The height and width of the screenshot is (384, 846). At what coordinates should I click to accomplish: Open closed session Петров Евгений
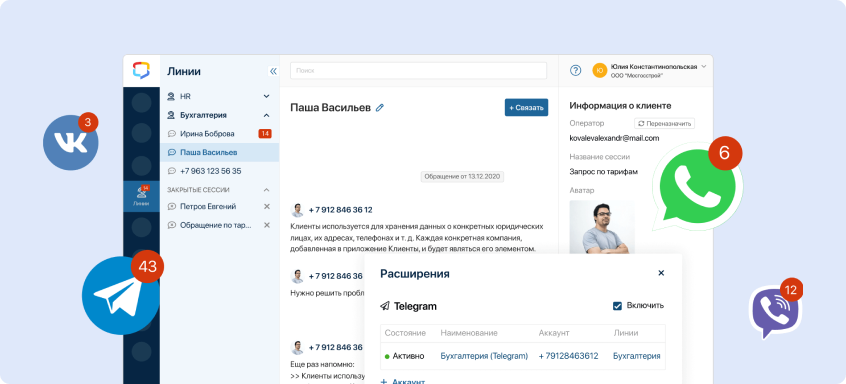tap(208, 207)
